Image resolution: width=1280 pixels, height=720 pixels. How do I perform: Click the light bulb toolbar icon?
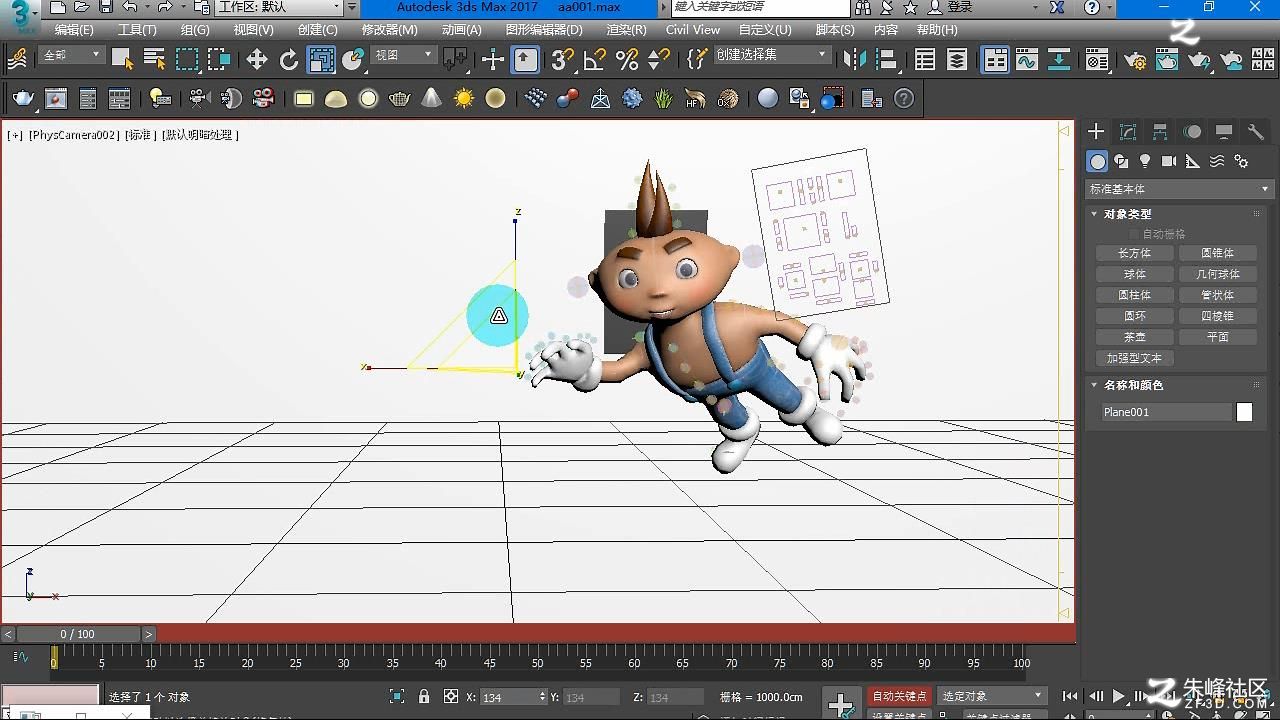point(159,98)
